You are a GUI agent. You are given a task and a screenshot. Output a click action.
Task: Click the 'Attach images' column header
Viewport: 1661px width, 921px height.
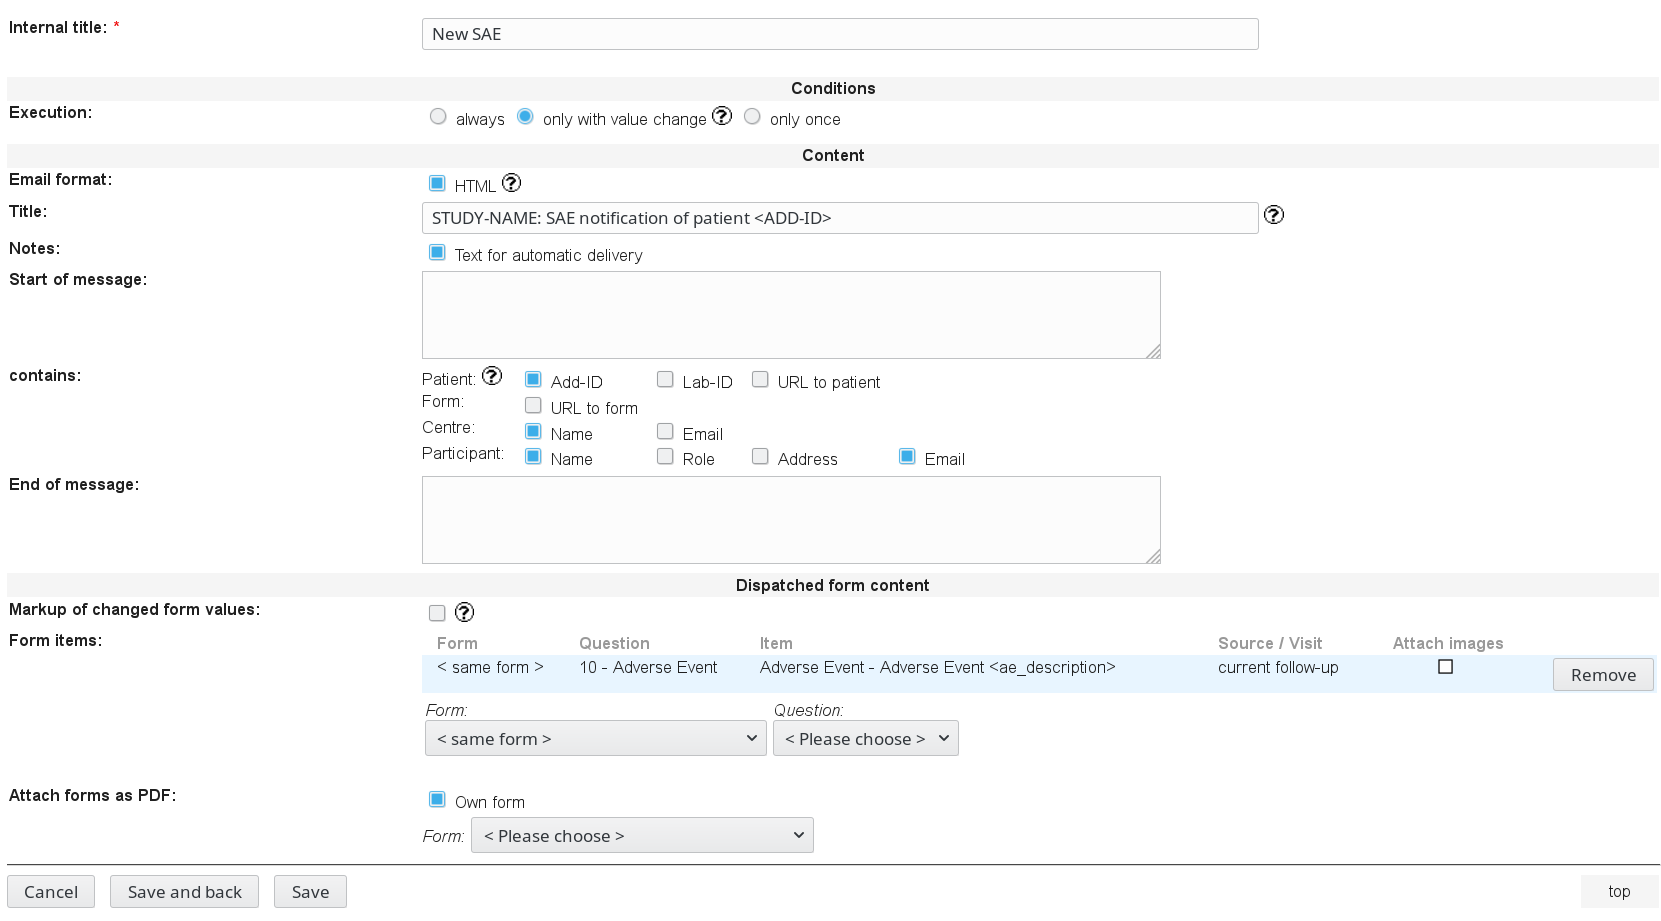1448,643
